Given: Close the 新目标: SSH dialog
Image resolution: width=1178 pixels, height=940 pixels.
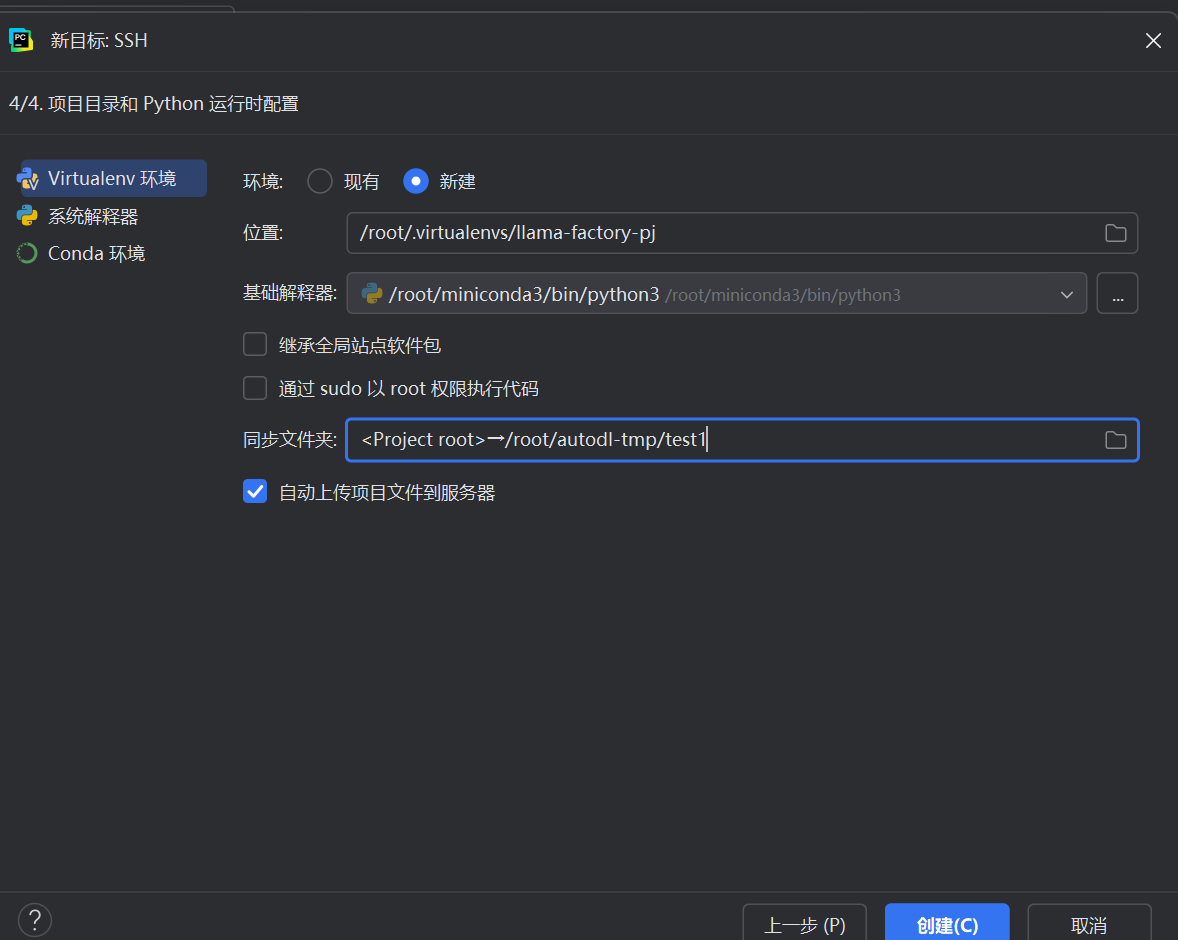Looking at the screenshot, I should pyautogui.click(x=1153, y=41).
